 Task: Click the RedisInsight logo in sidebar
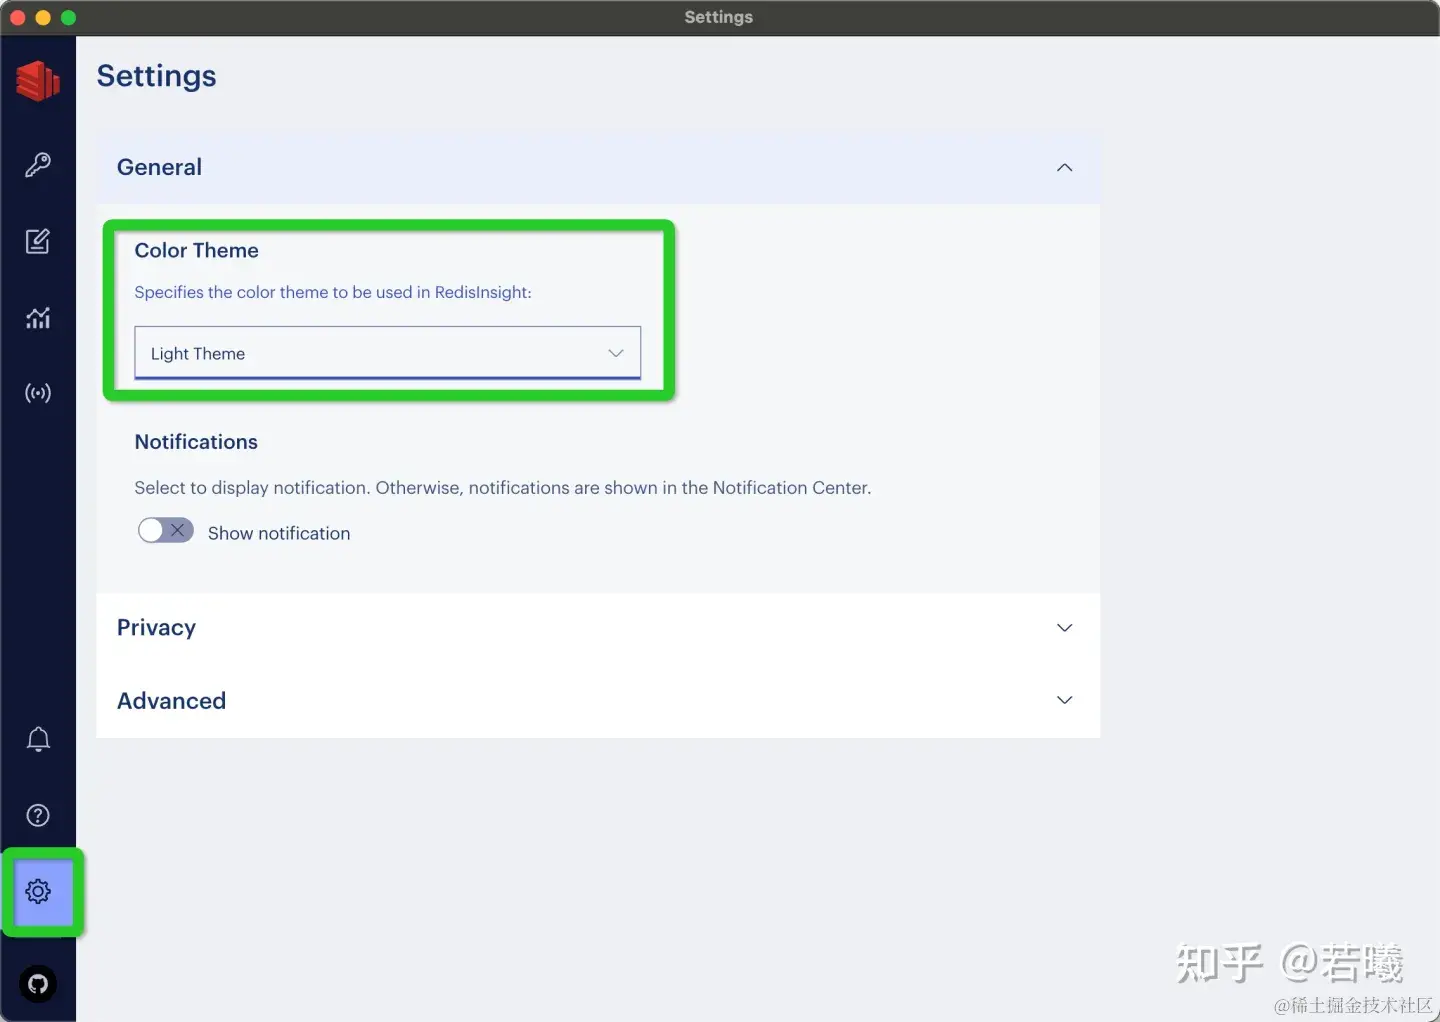click(x=38, y=81)
